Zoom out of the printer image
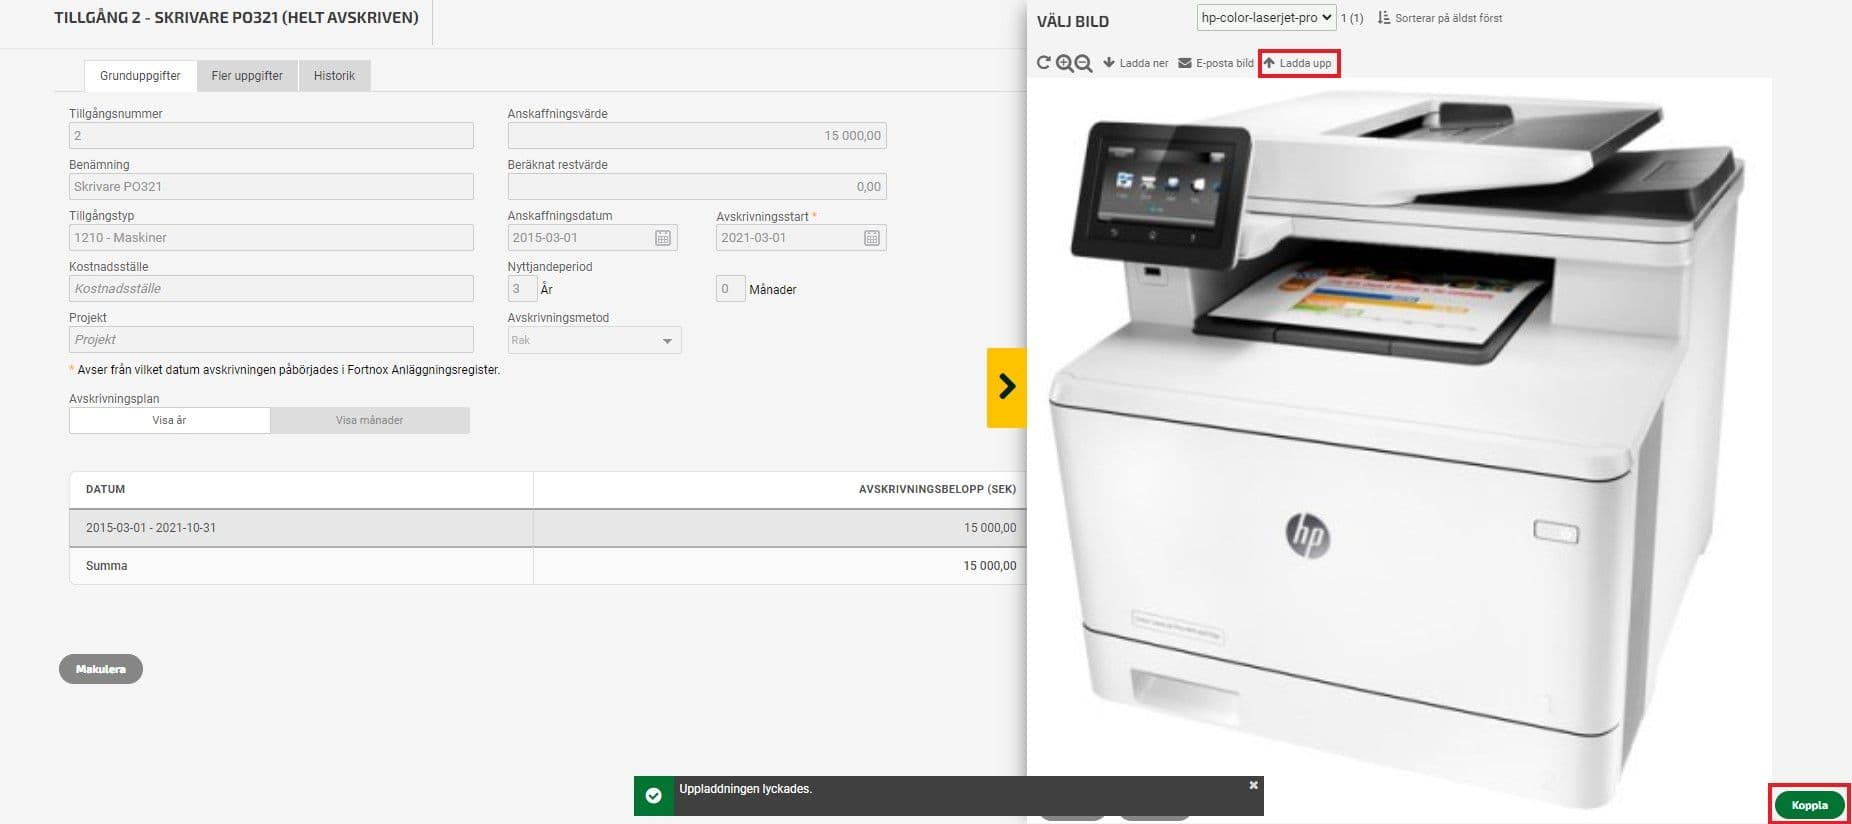 (x=1083, y=63)
